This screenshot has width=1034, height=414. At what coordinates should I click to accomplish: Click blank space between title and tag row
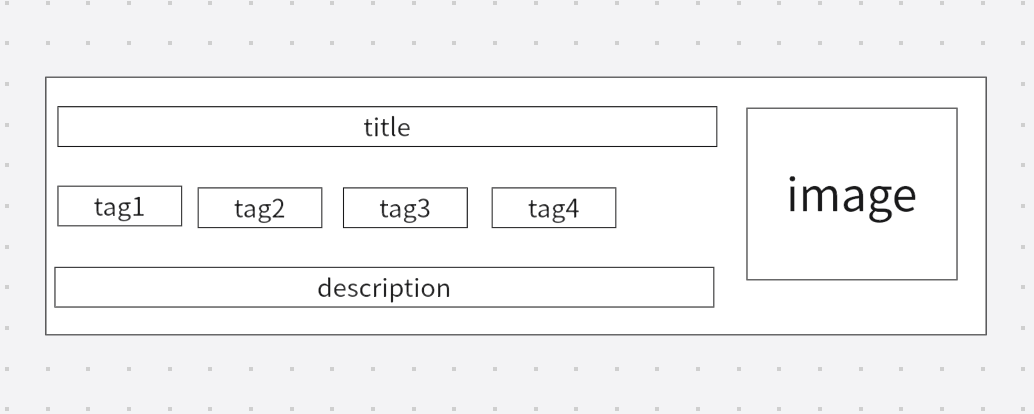(386, 166)
